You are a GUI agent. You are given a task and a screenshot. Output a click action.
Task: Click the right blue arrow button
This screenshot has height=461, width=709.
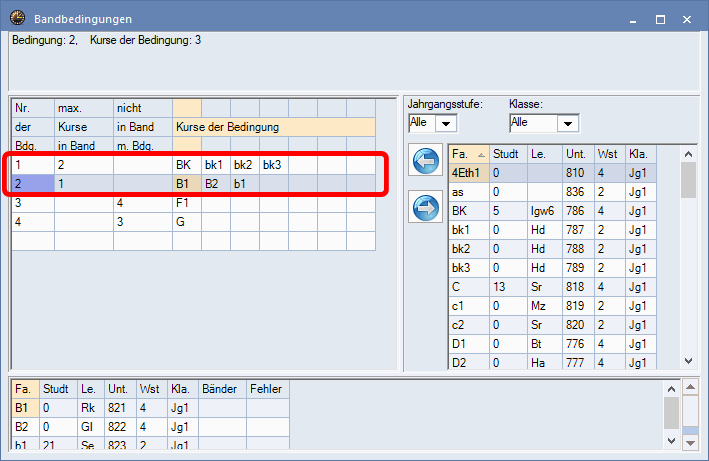[425, 209]
